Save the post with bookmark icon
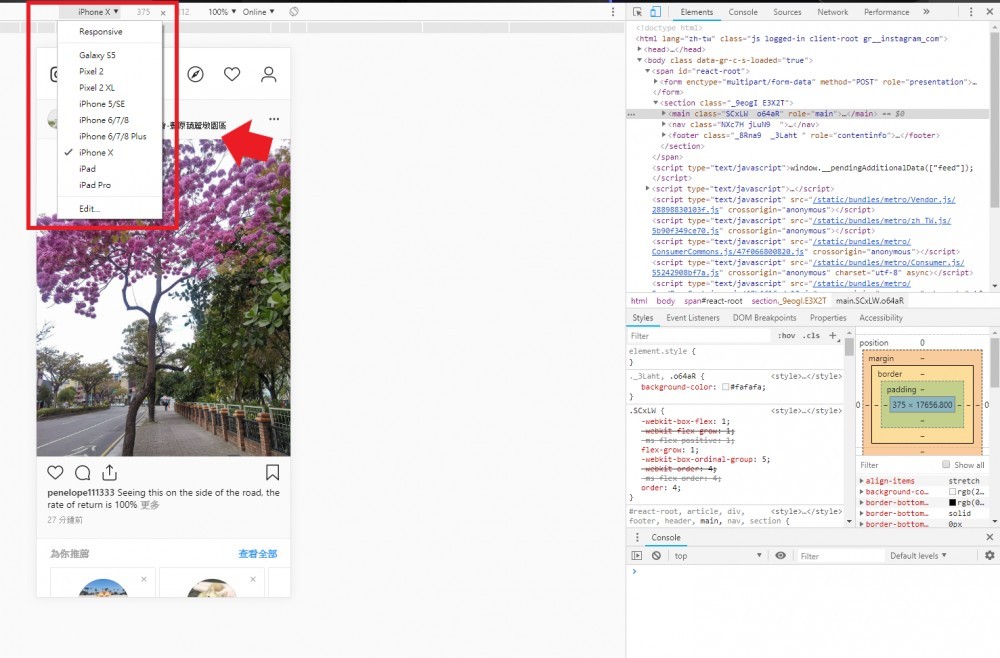Image resolution: width=1000 pixels, height=658 pixels. [272, 472]
